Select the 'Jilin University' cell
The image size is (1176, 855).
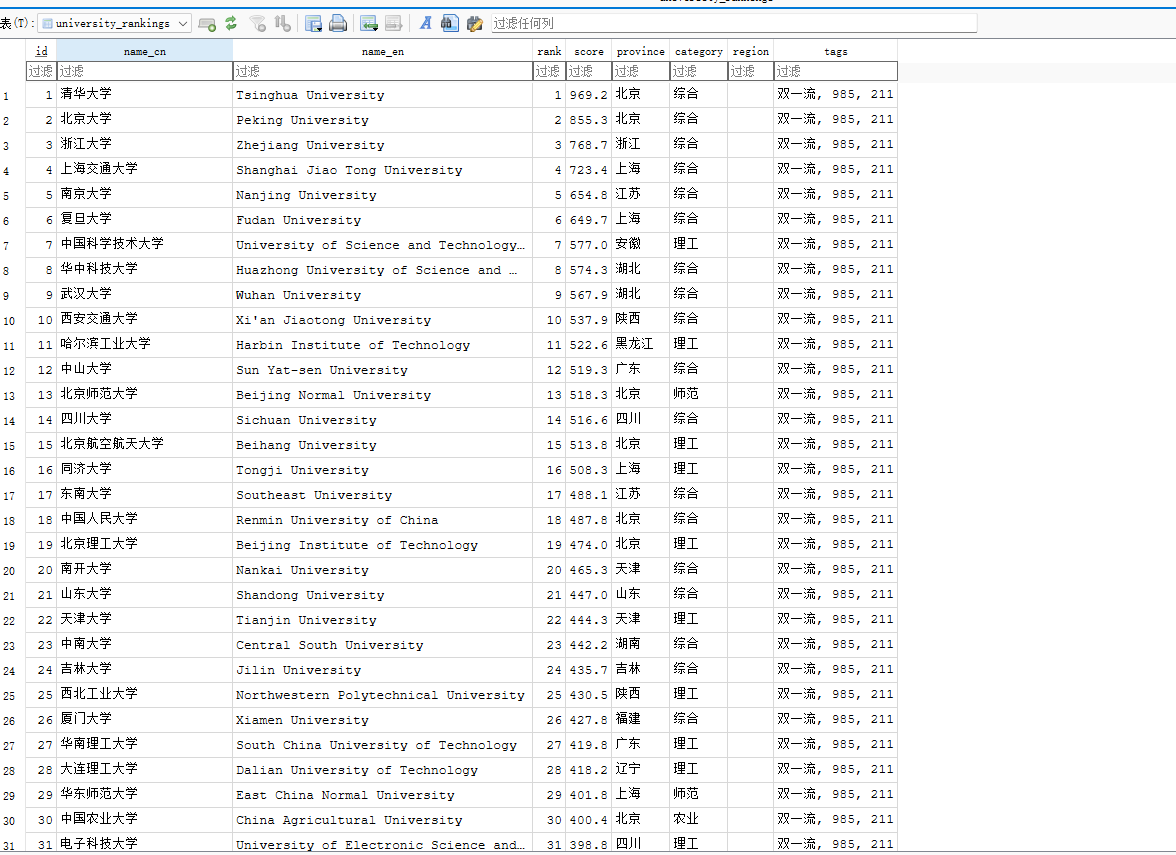[382, 670]
